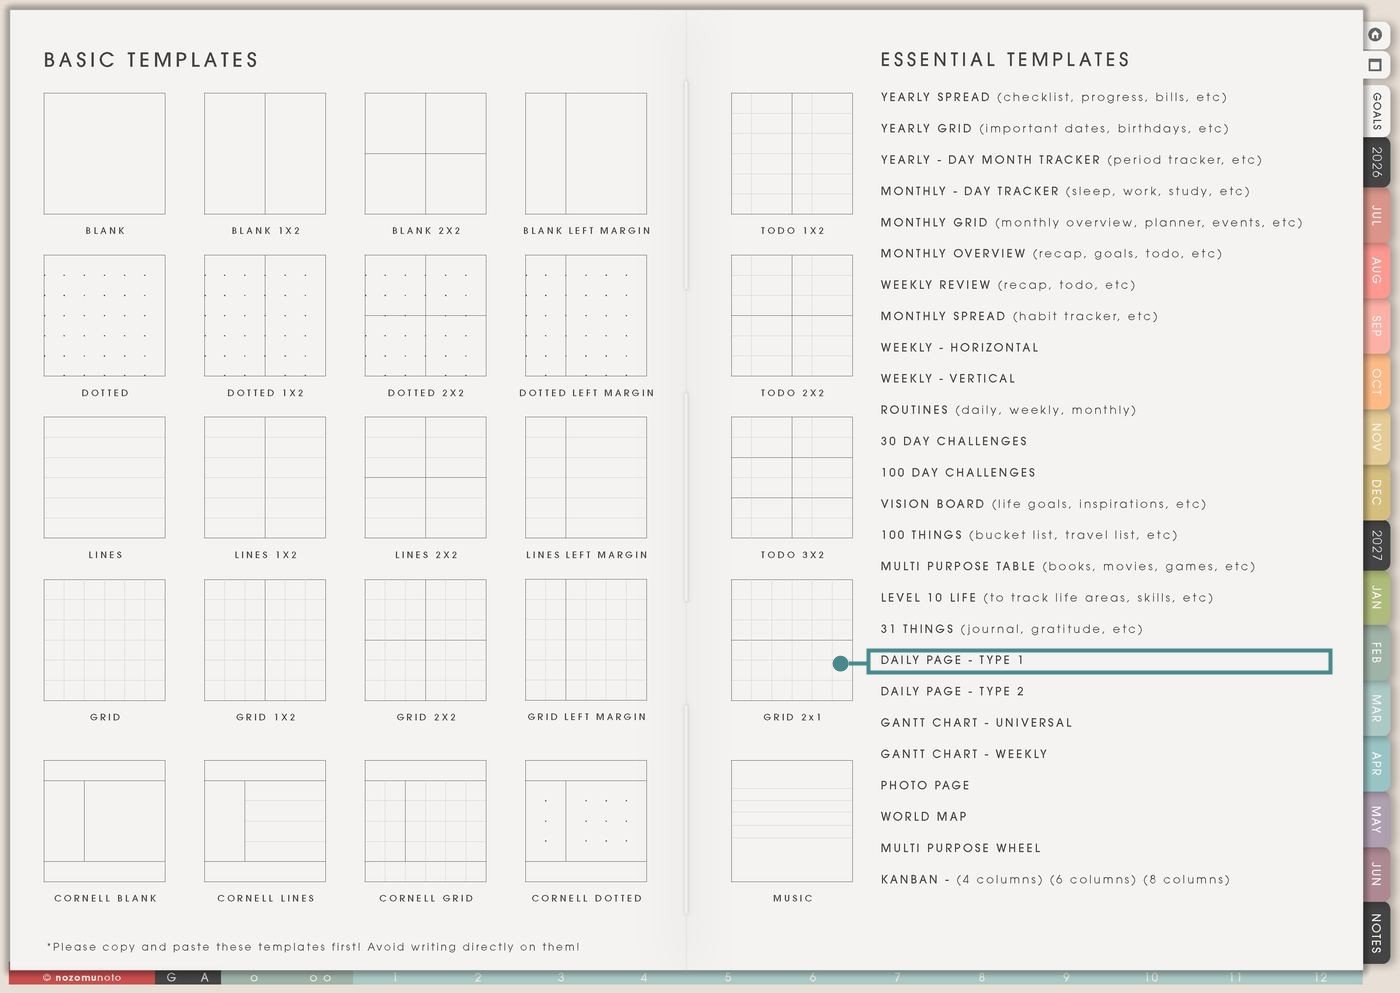
Task: Open the BLANK 1X2 template thumbnail
Action: [x=265, y=154]
